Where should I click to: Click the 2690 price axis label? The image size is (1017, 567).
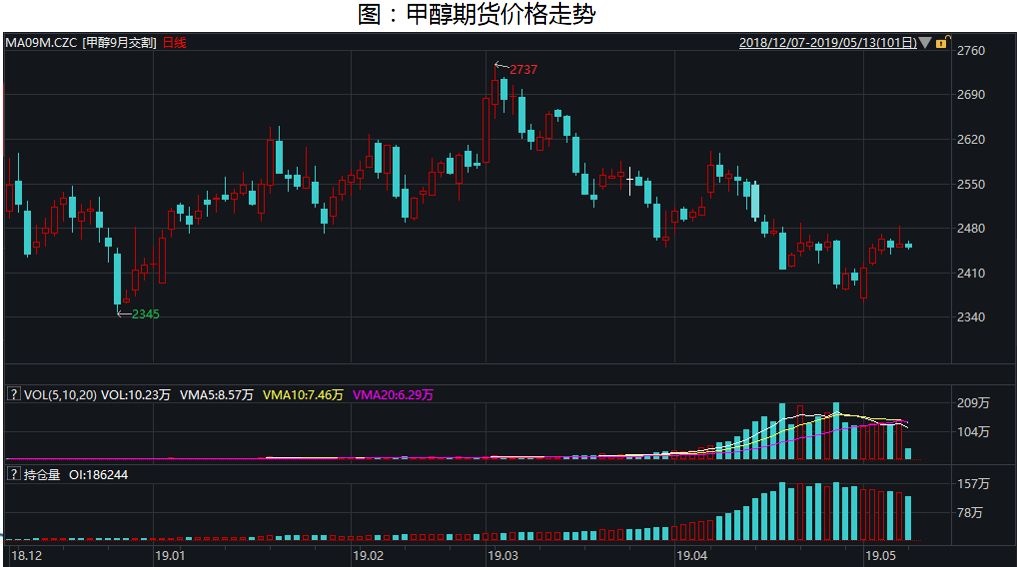971,95
